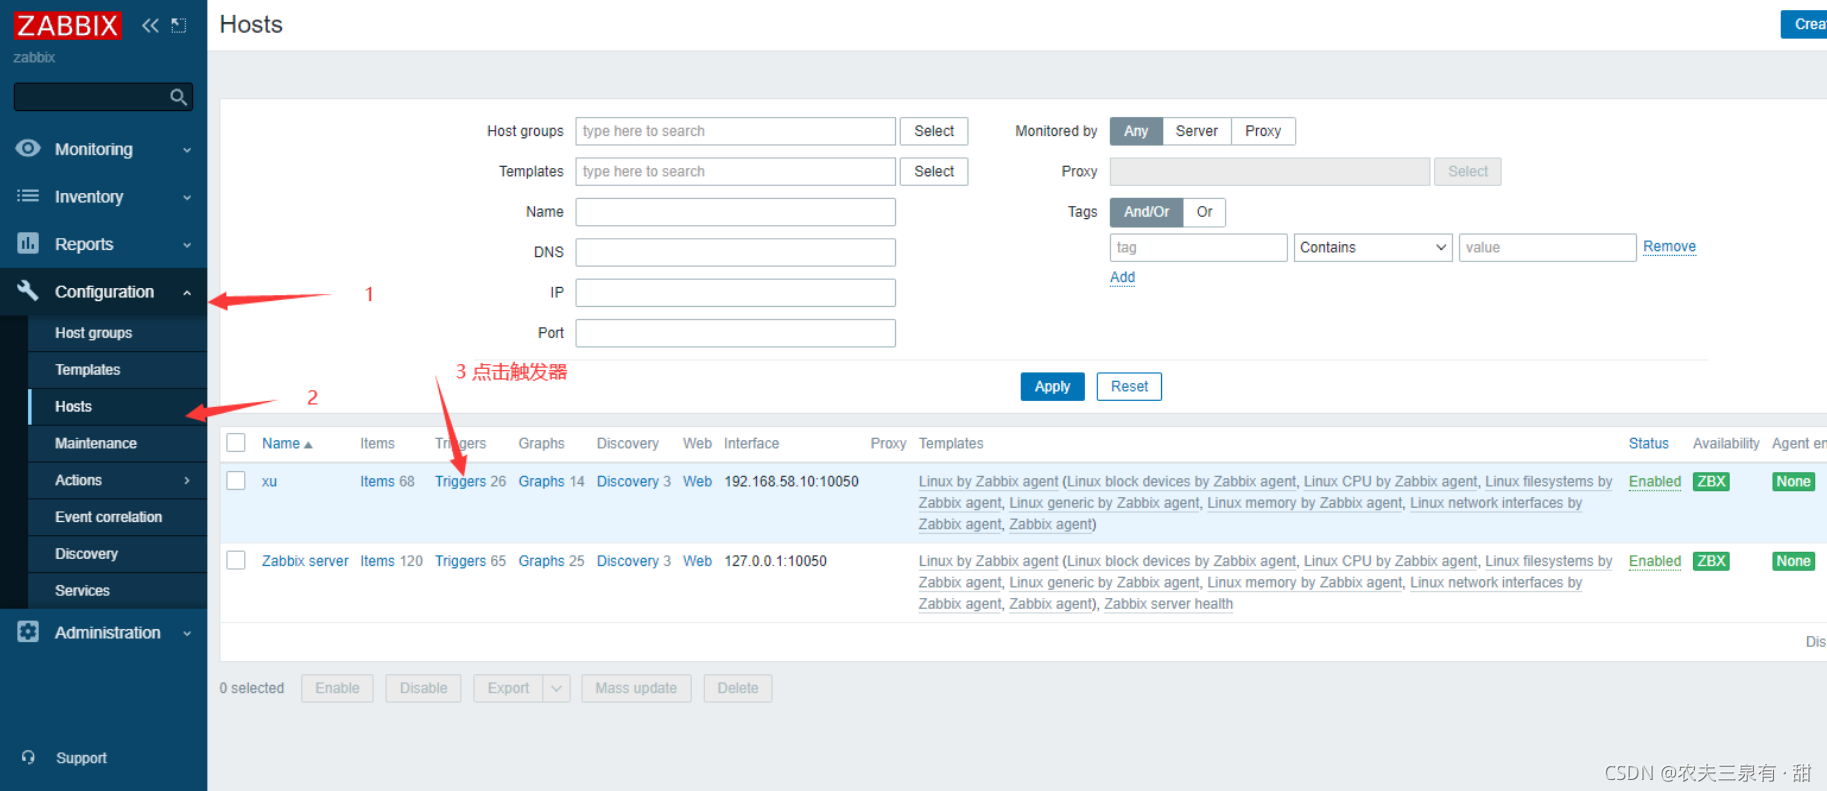Image resolution: width=1827 pixels, height=791 pixels.
Task: Tick the checkbox for Zabbix server
Action: pos(236,561)
